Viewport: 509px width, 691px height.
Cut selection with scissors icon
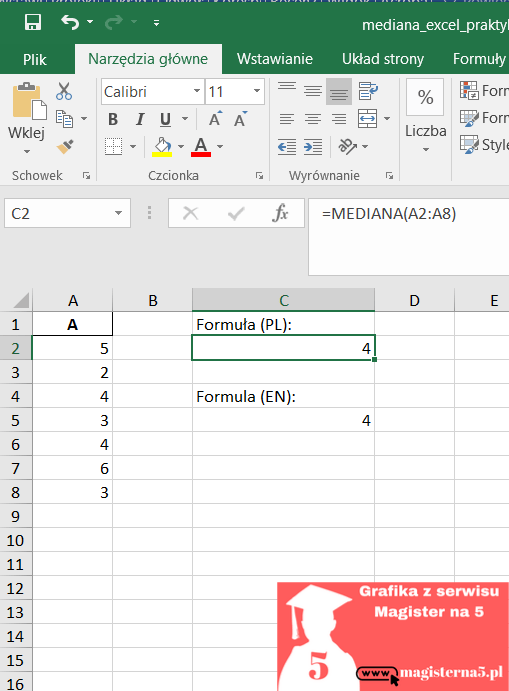tap(64, 91)
